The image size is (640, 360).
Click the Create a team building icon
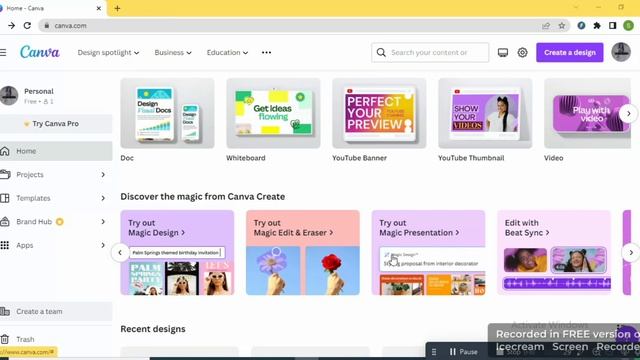[x=4, y=311]
